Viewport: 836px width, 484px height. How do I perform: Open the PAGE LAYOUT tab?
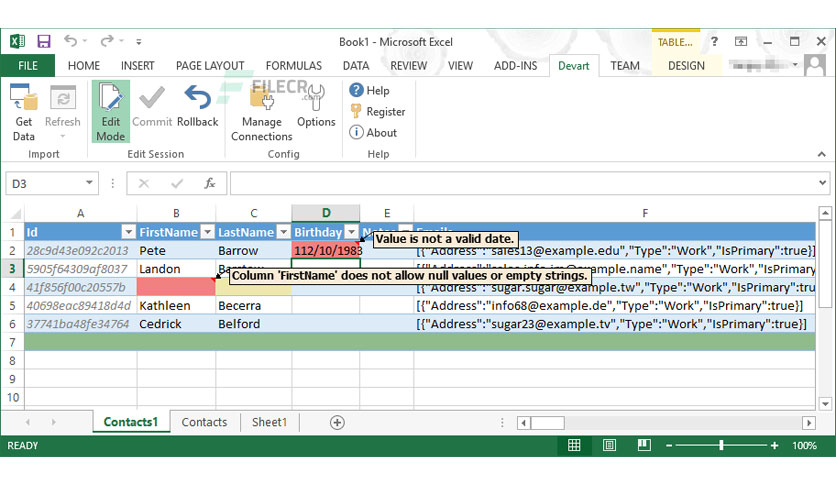pos(210,66)
